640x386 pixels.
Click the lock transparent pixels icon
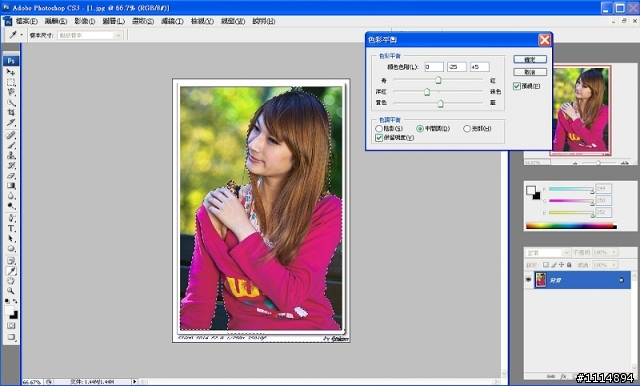coord(546,265)
